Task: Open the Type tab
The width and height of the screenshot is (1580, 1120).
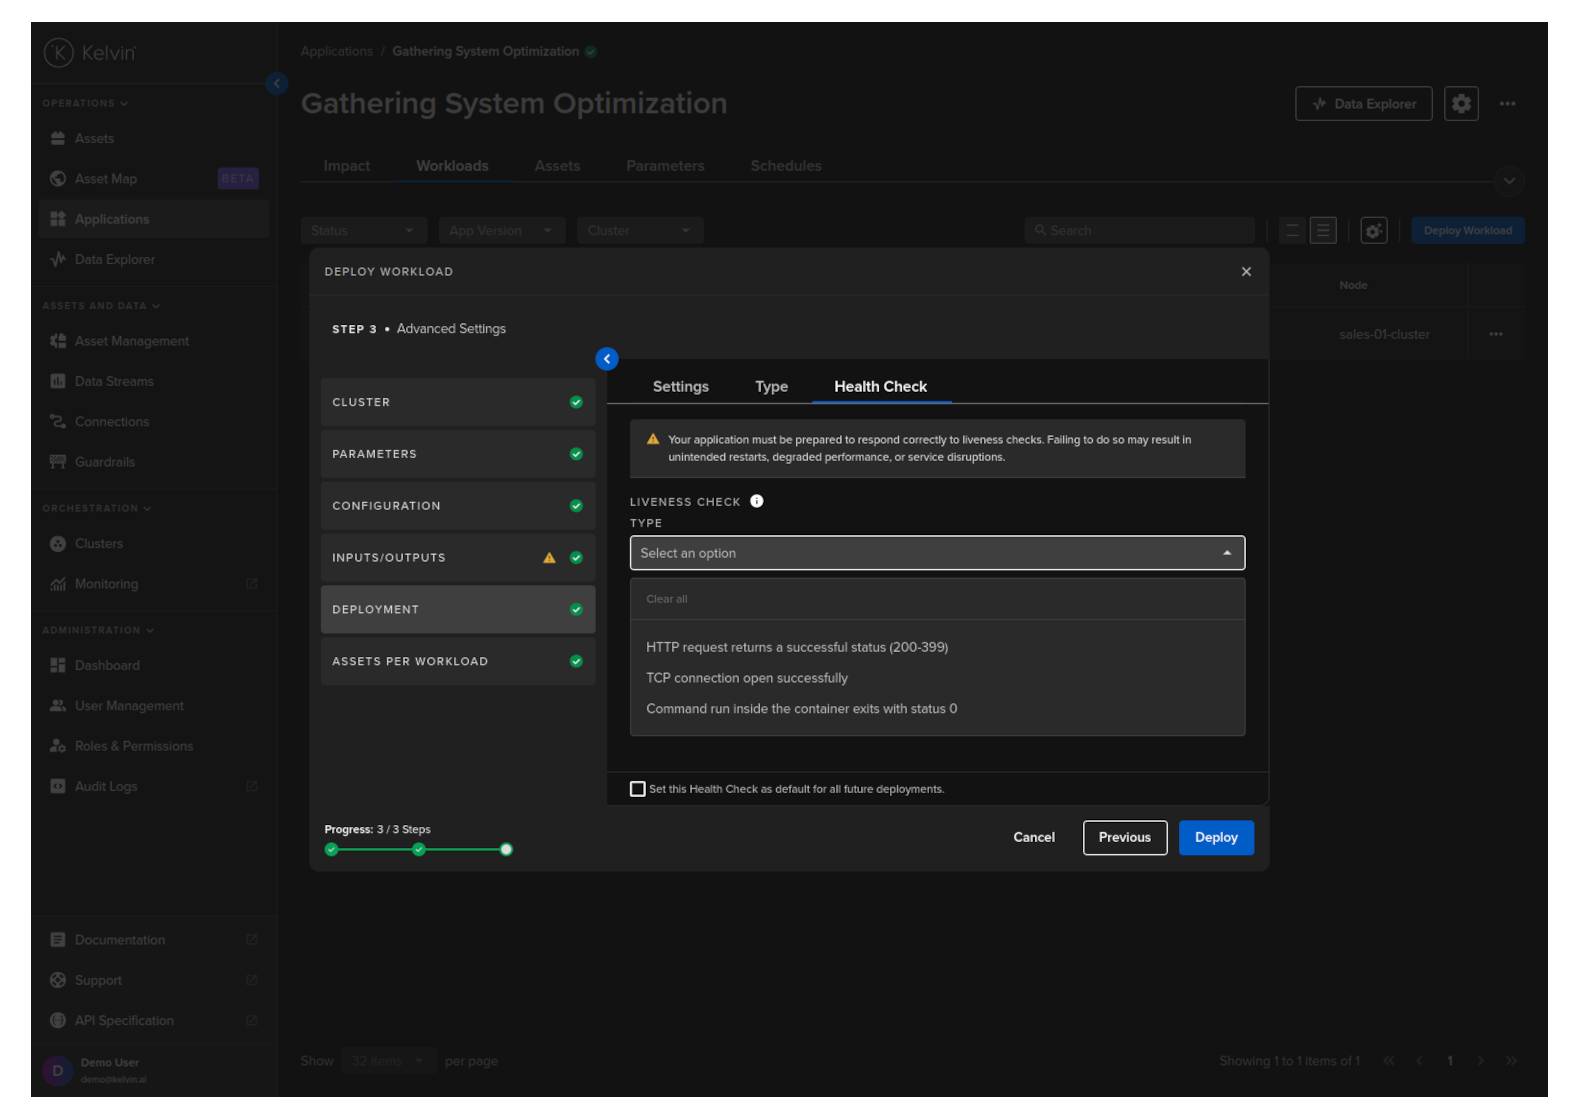Action: pos(771,387)
